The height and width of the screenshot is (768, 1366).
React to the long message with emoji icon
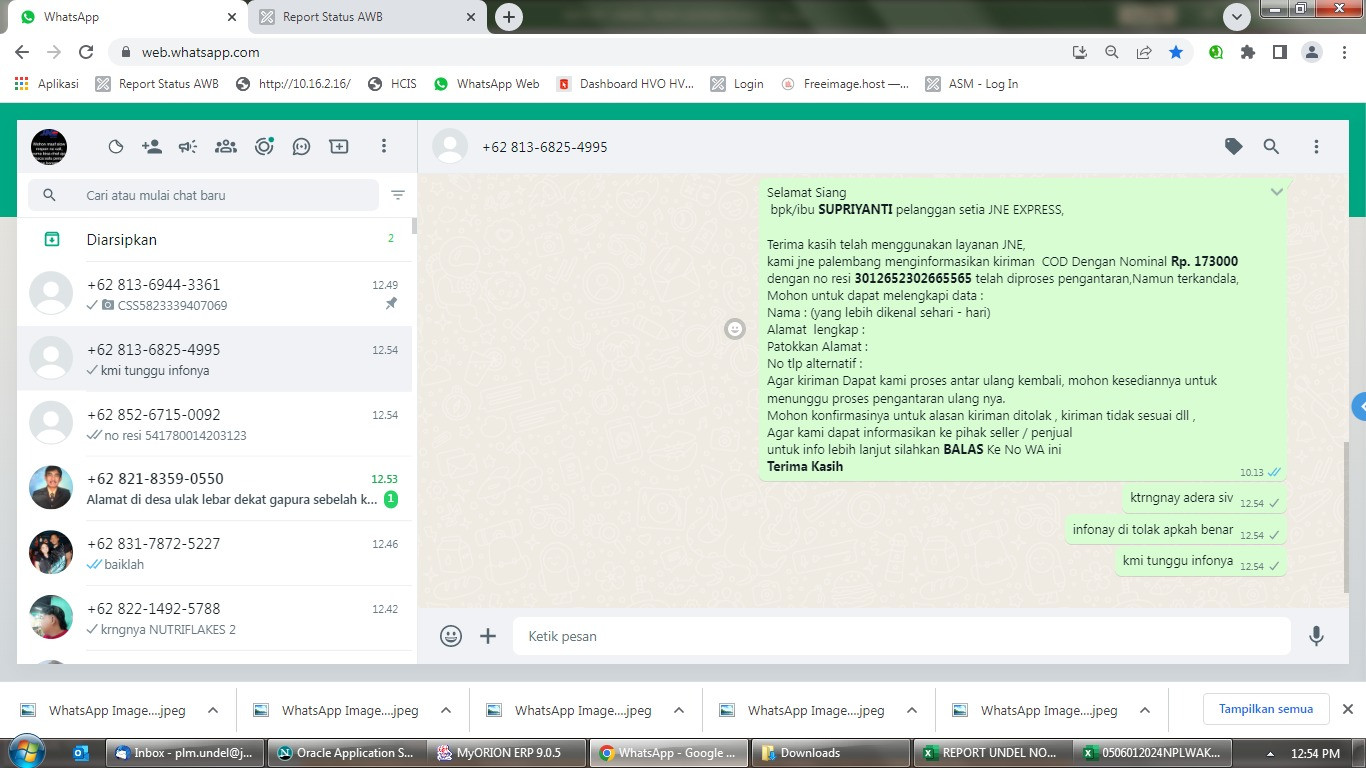click(x=735, y=329)
